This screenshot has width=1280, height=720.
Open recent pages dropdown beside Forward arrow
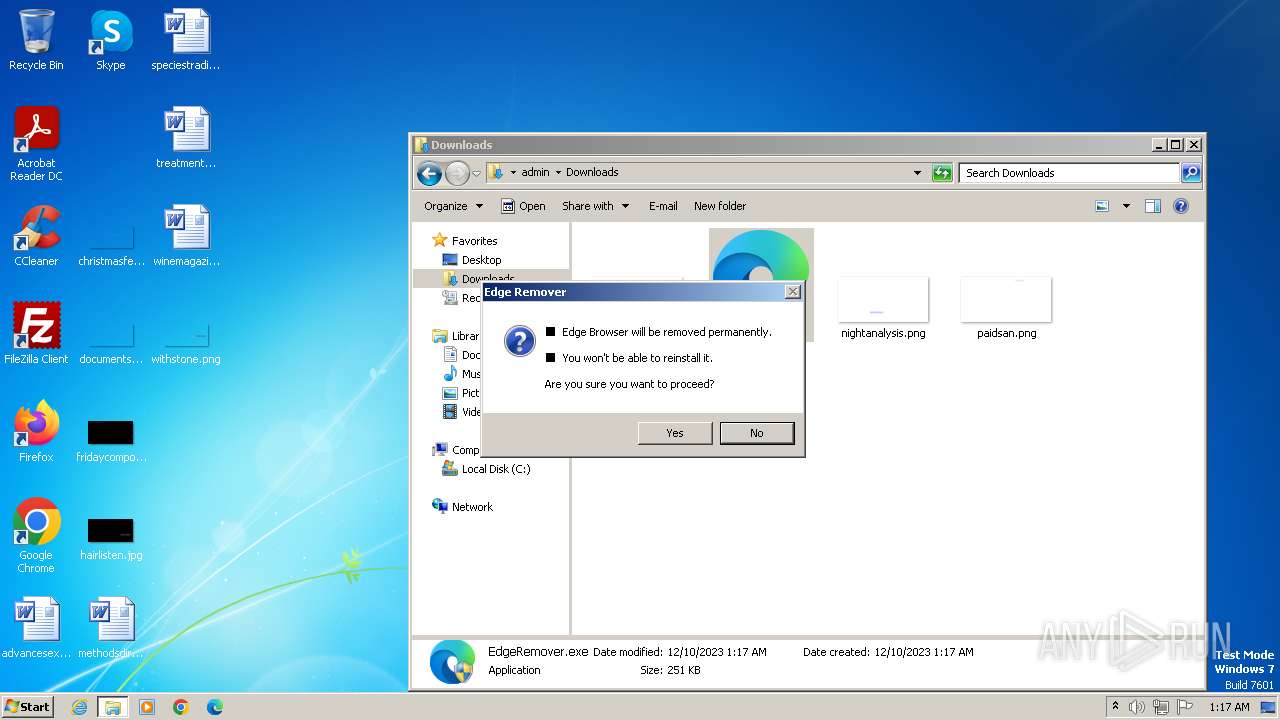[x=477, y=173]
